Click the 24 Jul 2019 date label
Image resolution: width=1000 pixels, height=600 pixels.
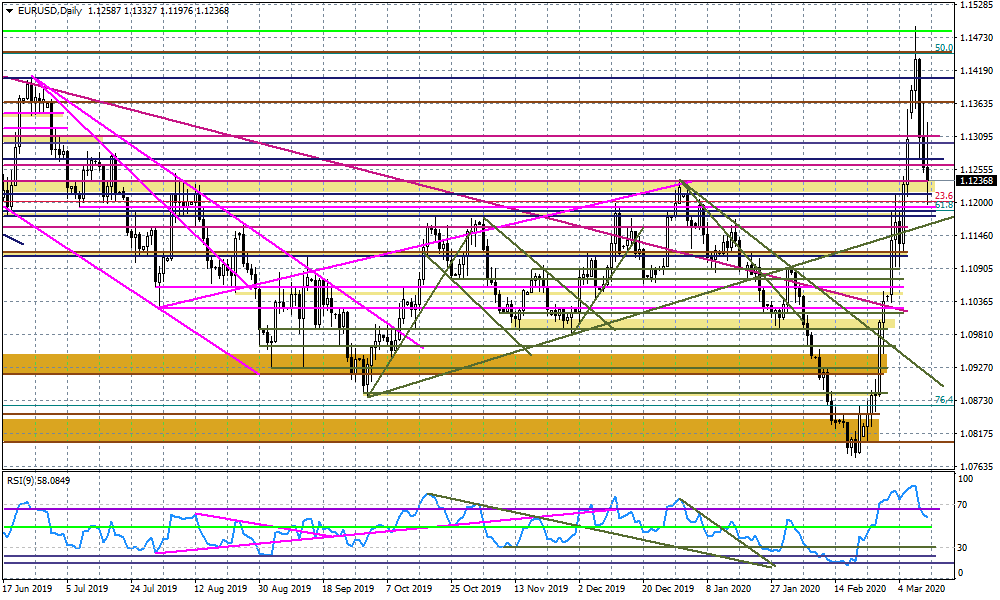[x=155, y=589]
